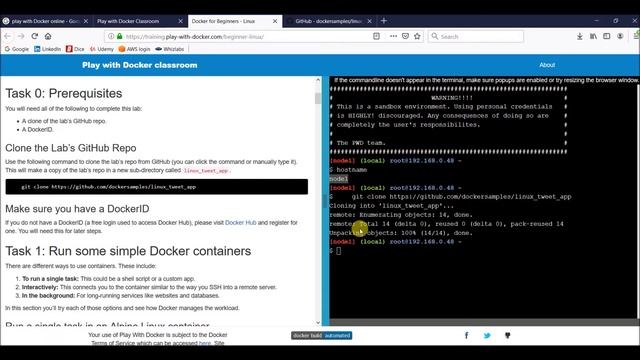
Task: Switch to 'Play with Docker Classroom' tab
Action: coord(140,21)
